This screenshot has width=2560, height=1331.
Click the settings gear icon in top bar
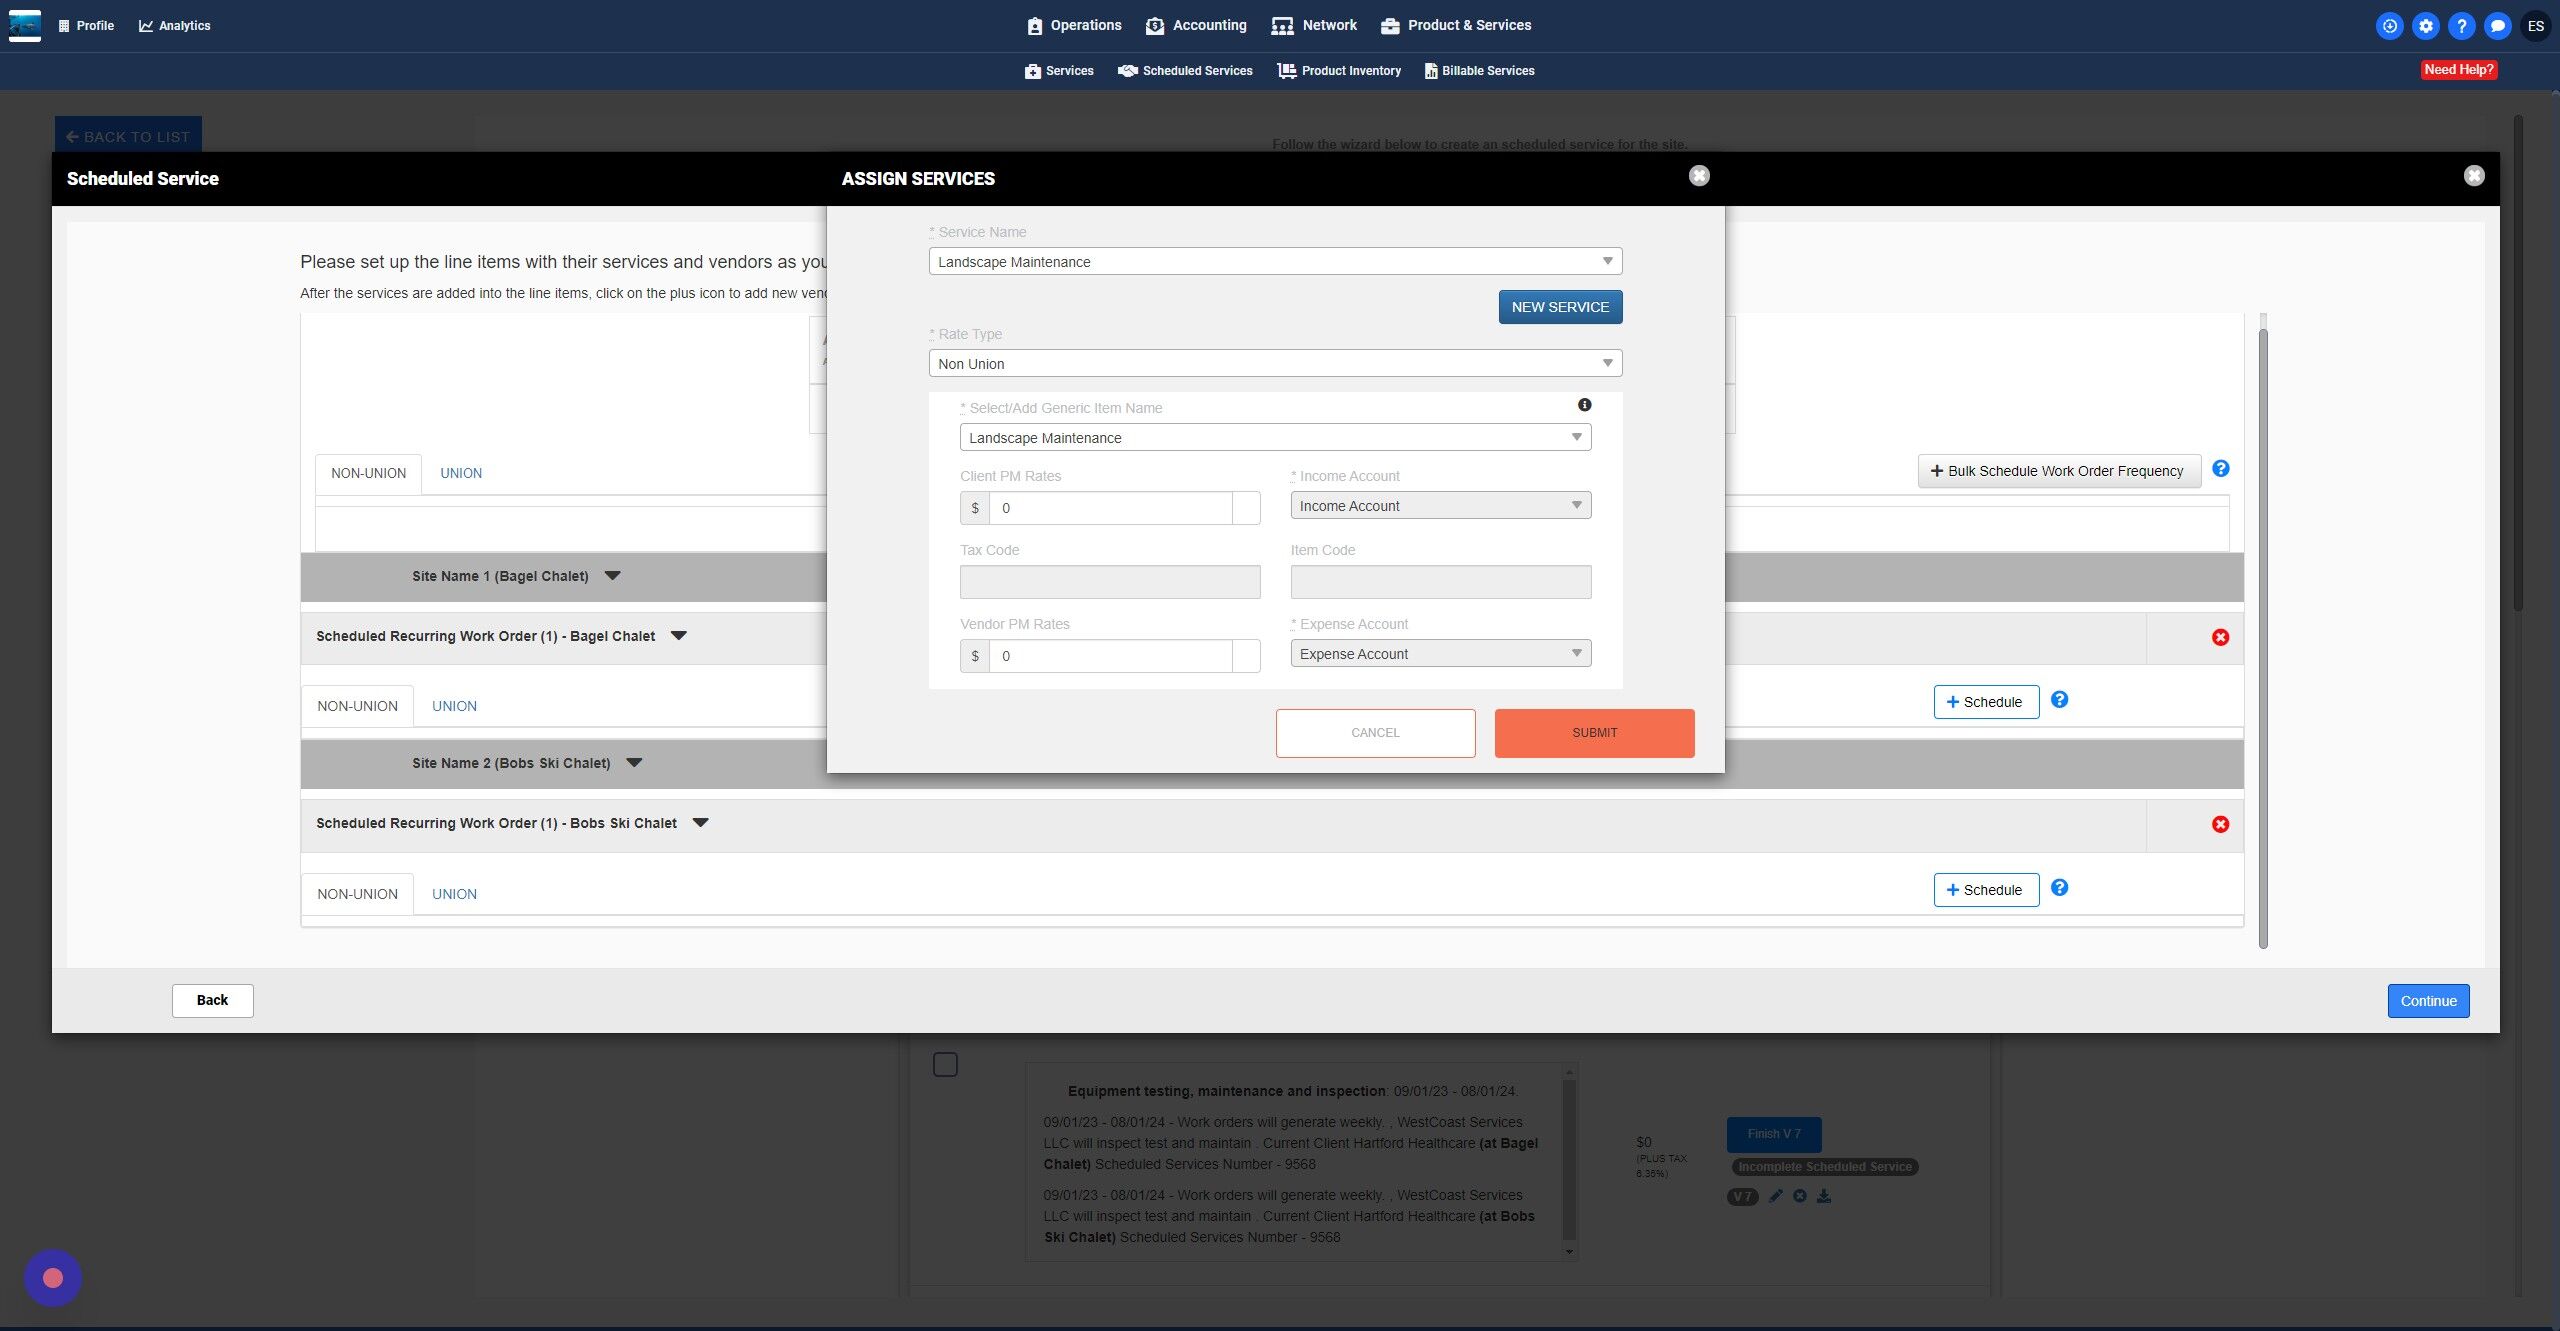pos(2425,26)
